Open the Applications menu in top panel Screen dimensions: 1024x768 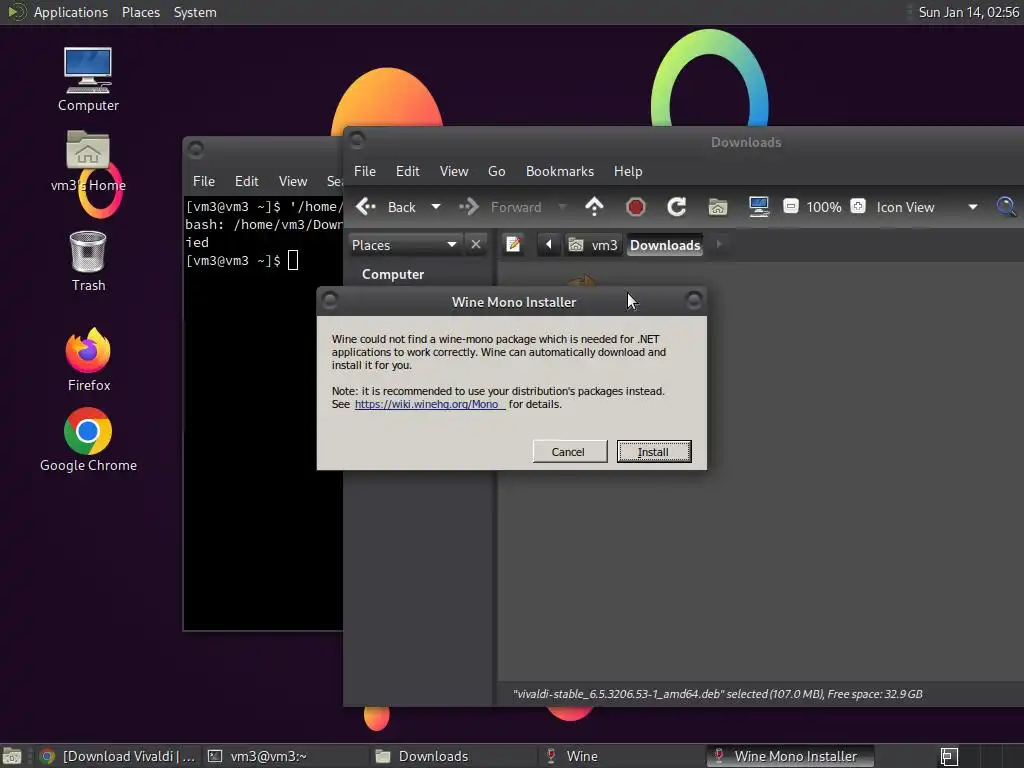(x=71, y=12)
